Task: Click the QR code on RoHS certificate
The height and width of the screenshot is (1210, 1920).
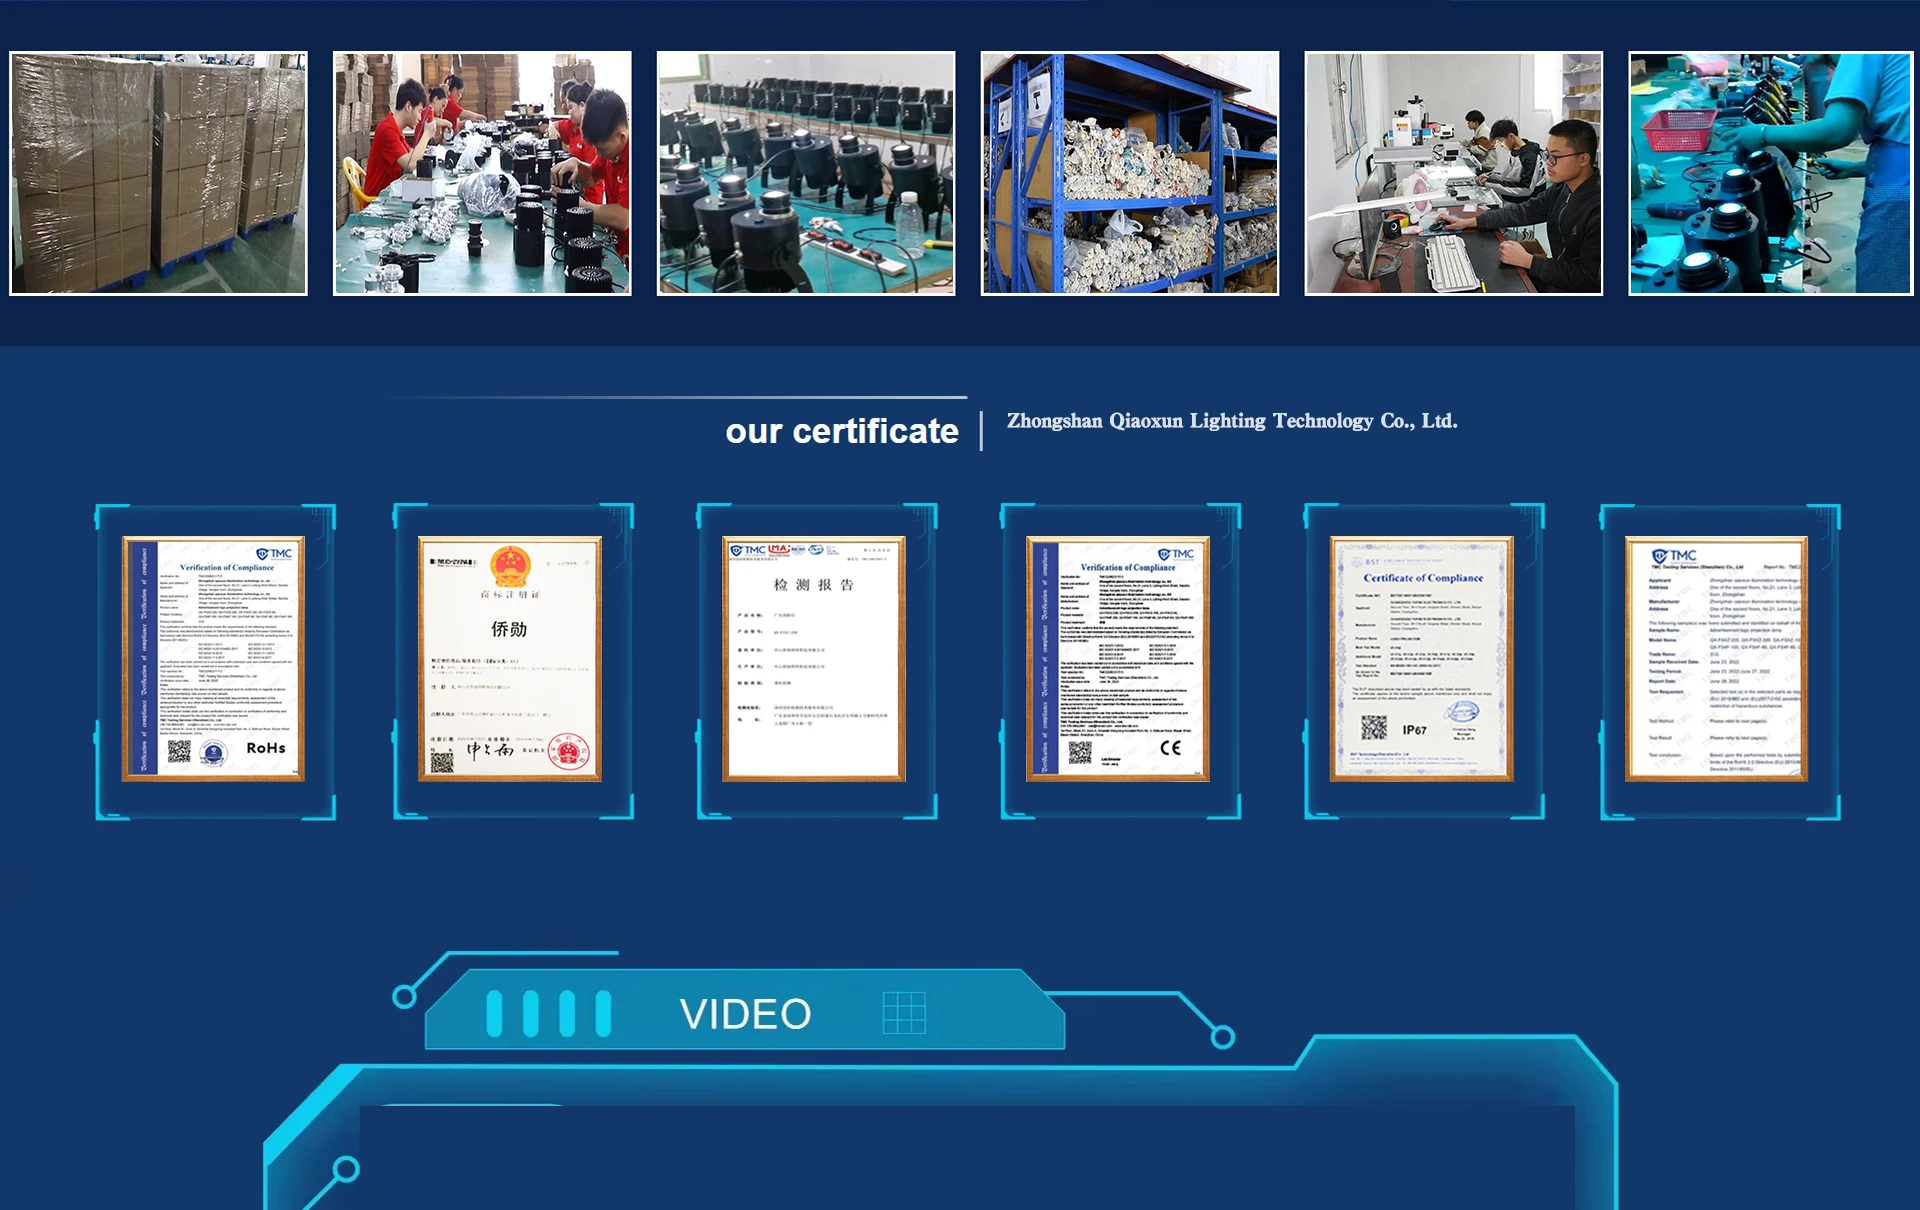Action: (x=179, y=751)
